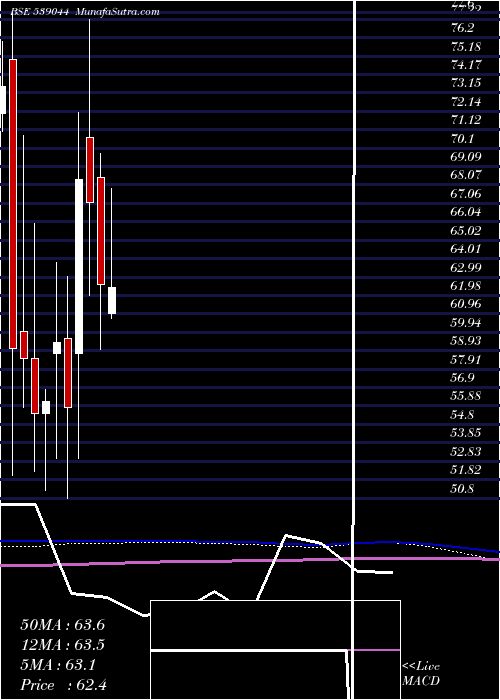Select the 51.82 price axis label
Viewport: 500px width, 700px height.
pyautogui.click(x=467, y=470)
